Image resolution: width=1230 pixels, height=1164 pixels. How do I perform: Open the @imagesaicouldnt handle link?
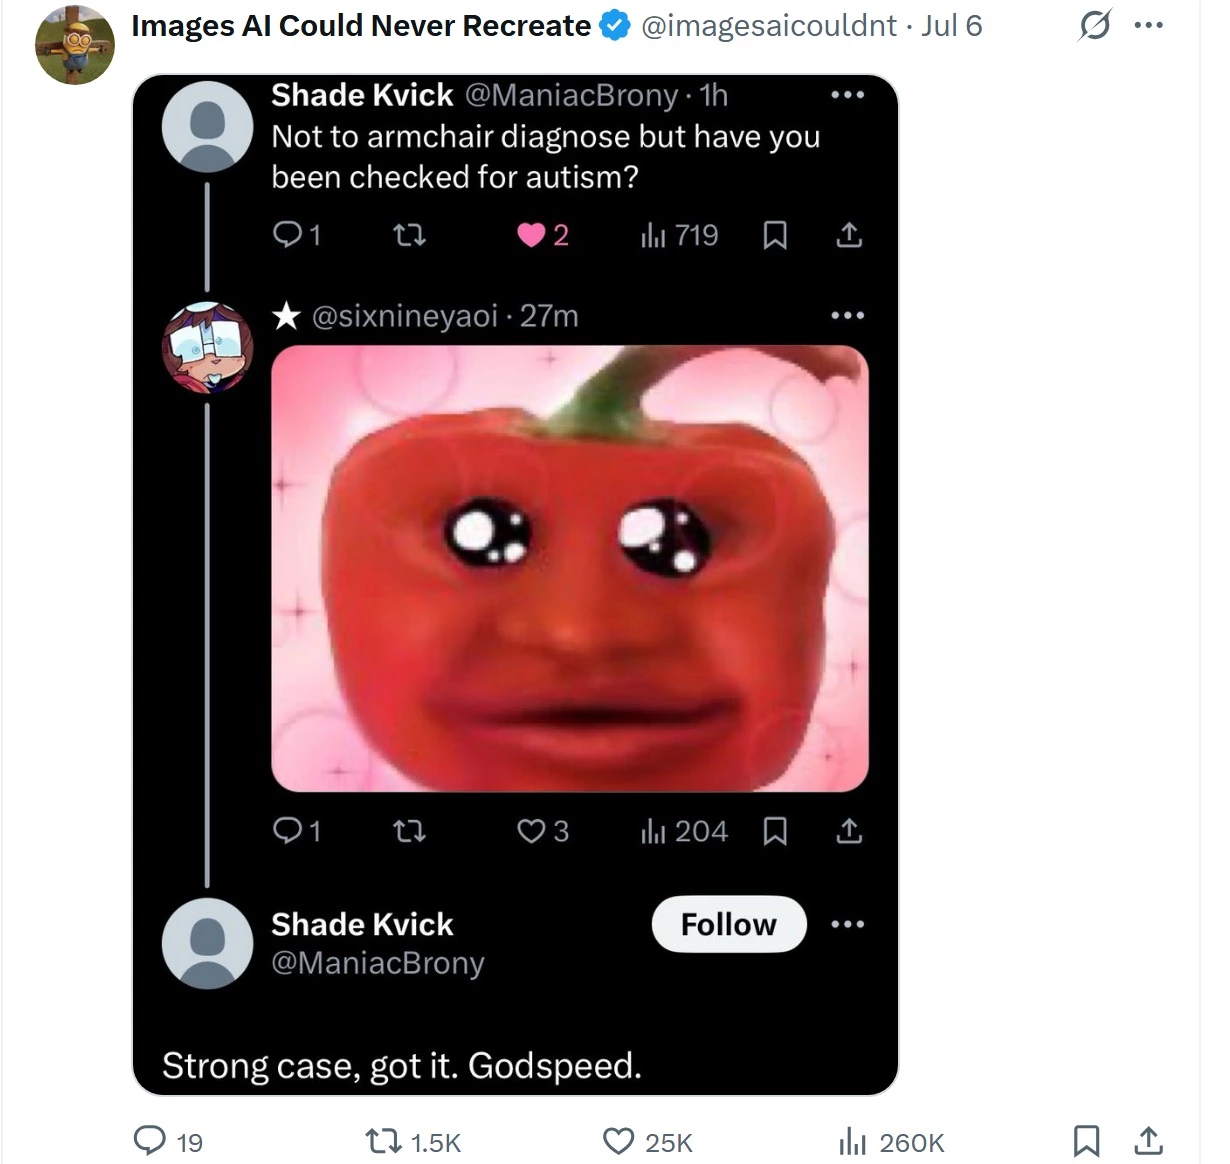point(768,26)
